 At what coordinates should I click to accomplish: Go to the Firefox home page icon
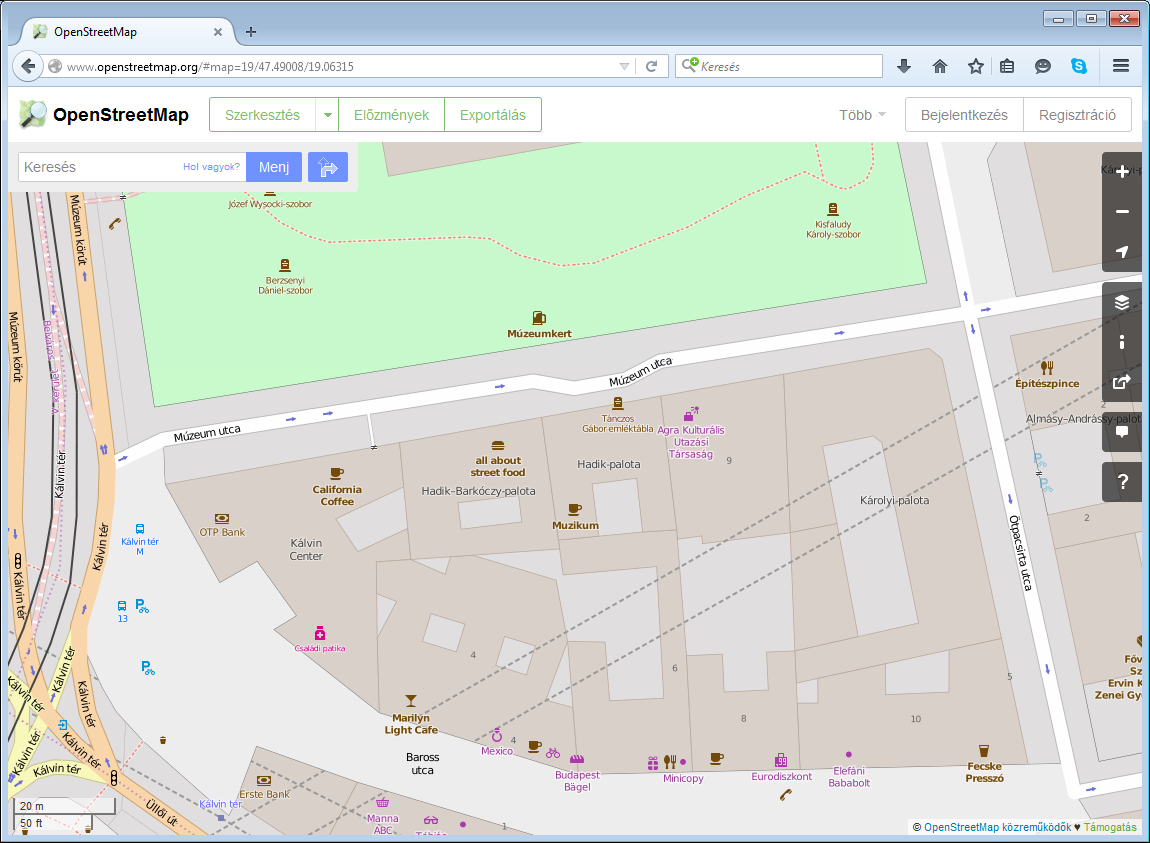(x=940, y=66)
